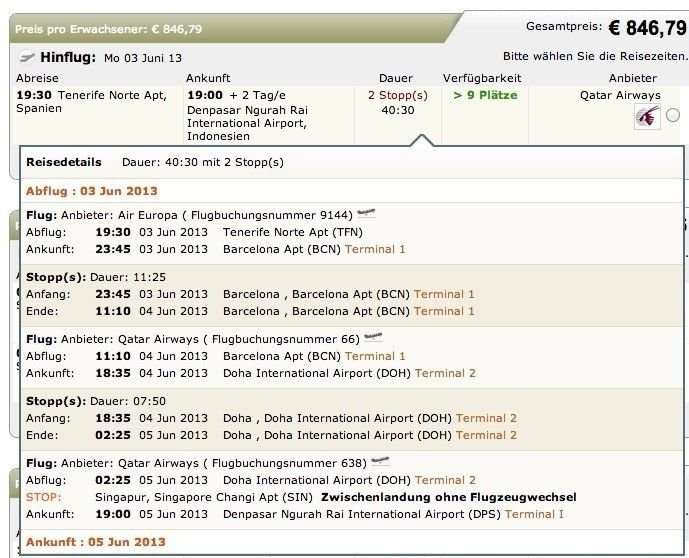
Task: Click the Gesamtpreis € 846,79 amount
Action: coord(647,28)
